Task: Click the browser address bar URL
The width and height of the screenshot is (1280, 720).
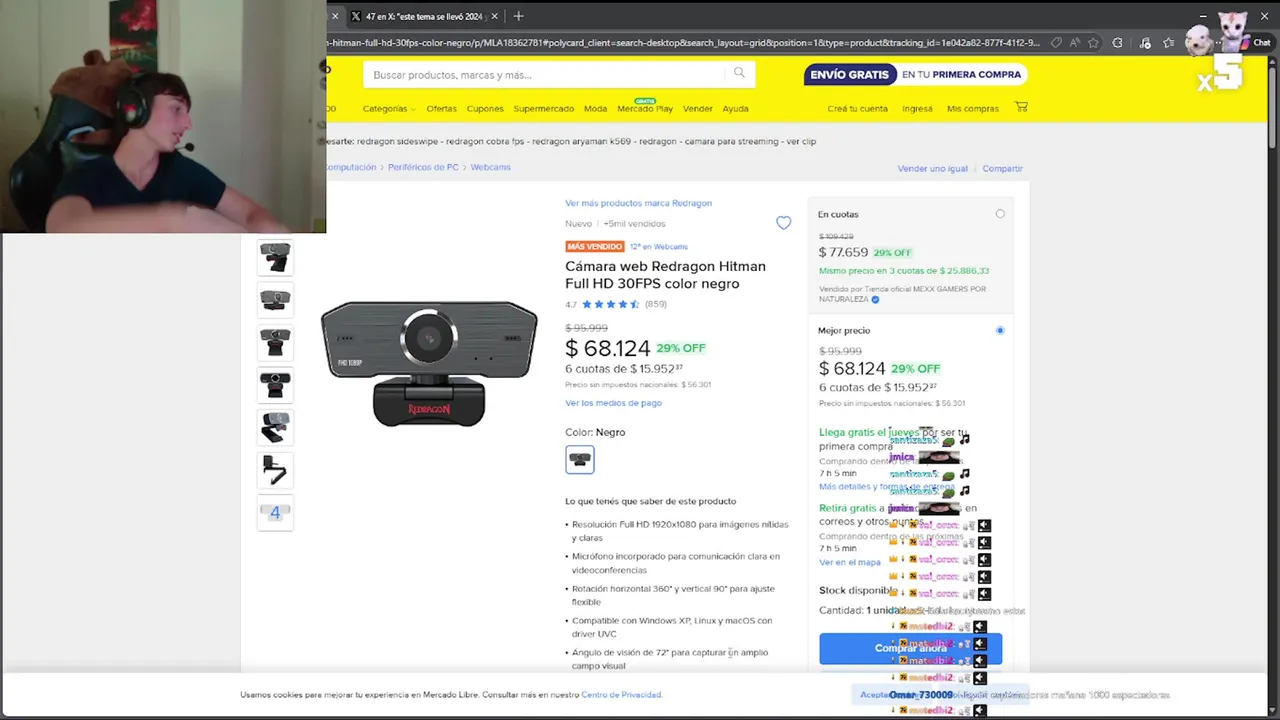Action: click(x=685, y=43)
